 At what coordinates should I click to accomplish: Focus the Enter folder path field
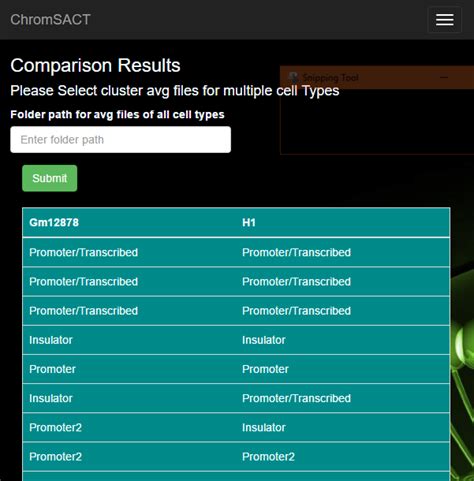coord(120,140)
